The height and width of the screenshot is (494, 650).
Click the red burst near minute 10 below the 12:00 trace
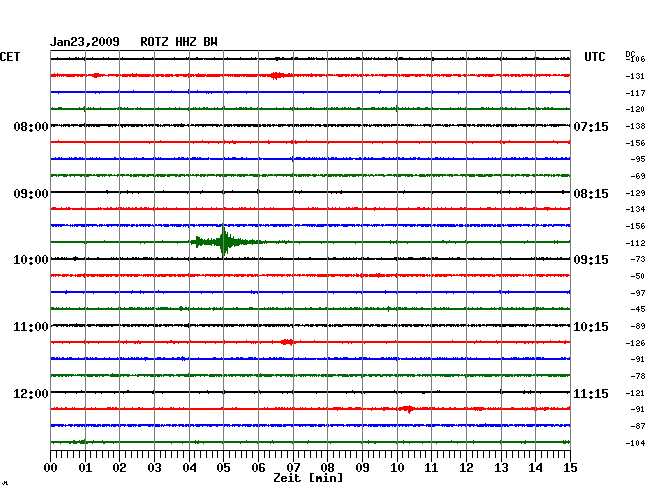407,409
